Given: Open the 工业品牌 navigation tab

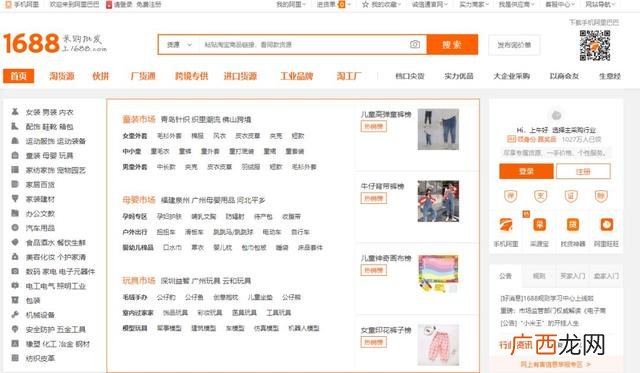Looking at the screenshot, I should tap(297, 76).
